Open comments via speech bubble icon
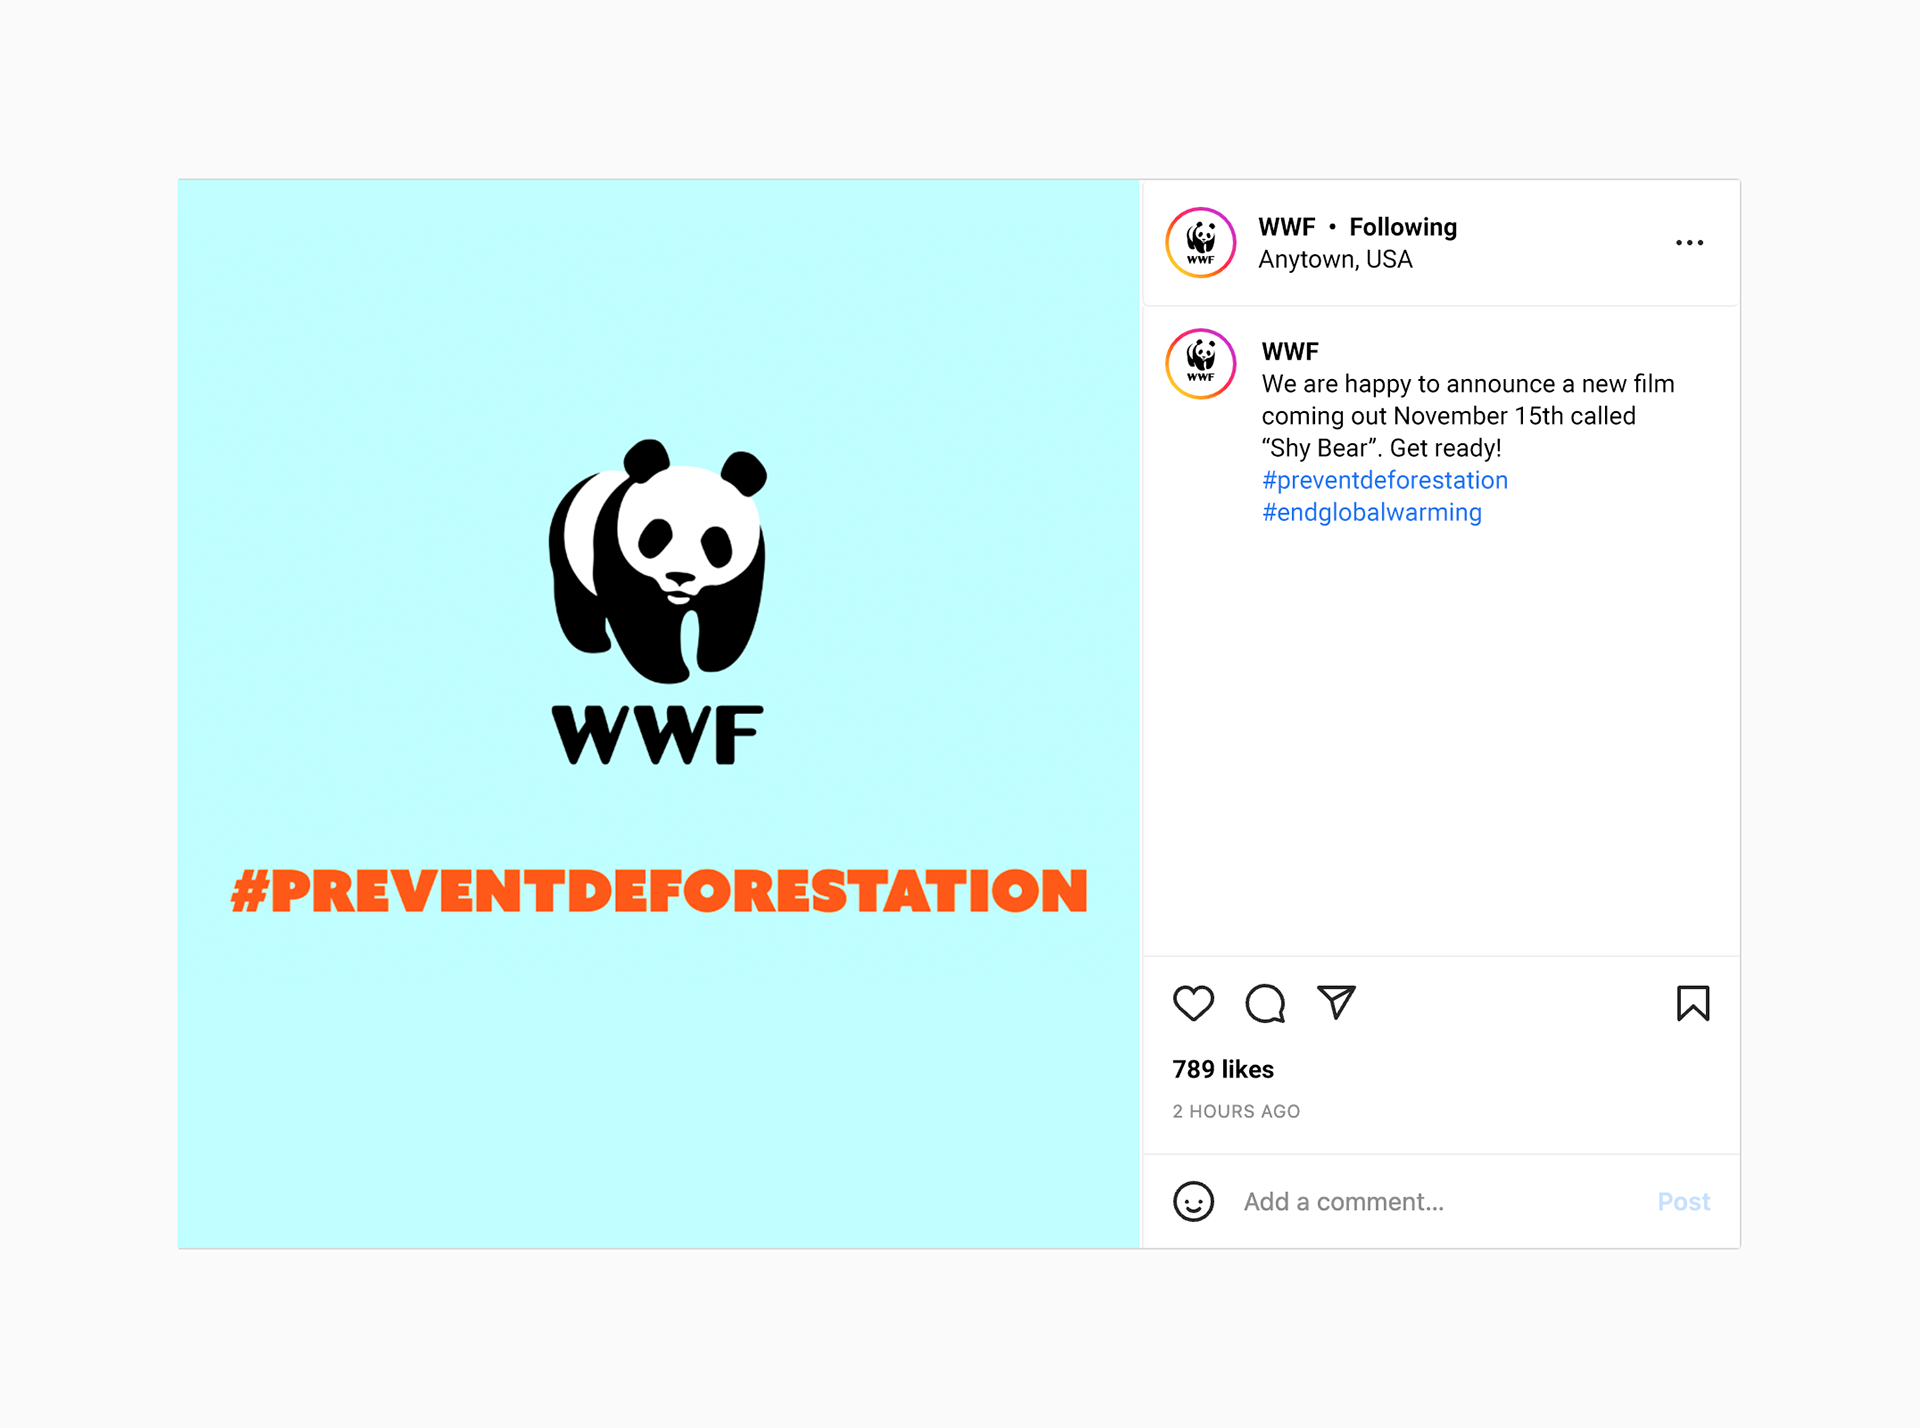Image resolution: width=1920 pixels, height=1428 pixels. (x=1265, y=1003)
